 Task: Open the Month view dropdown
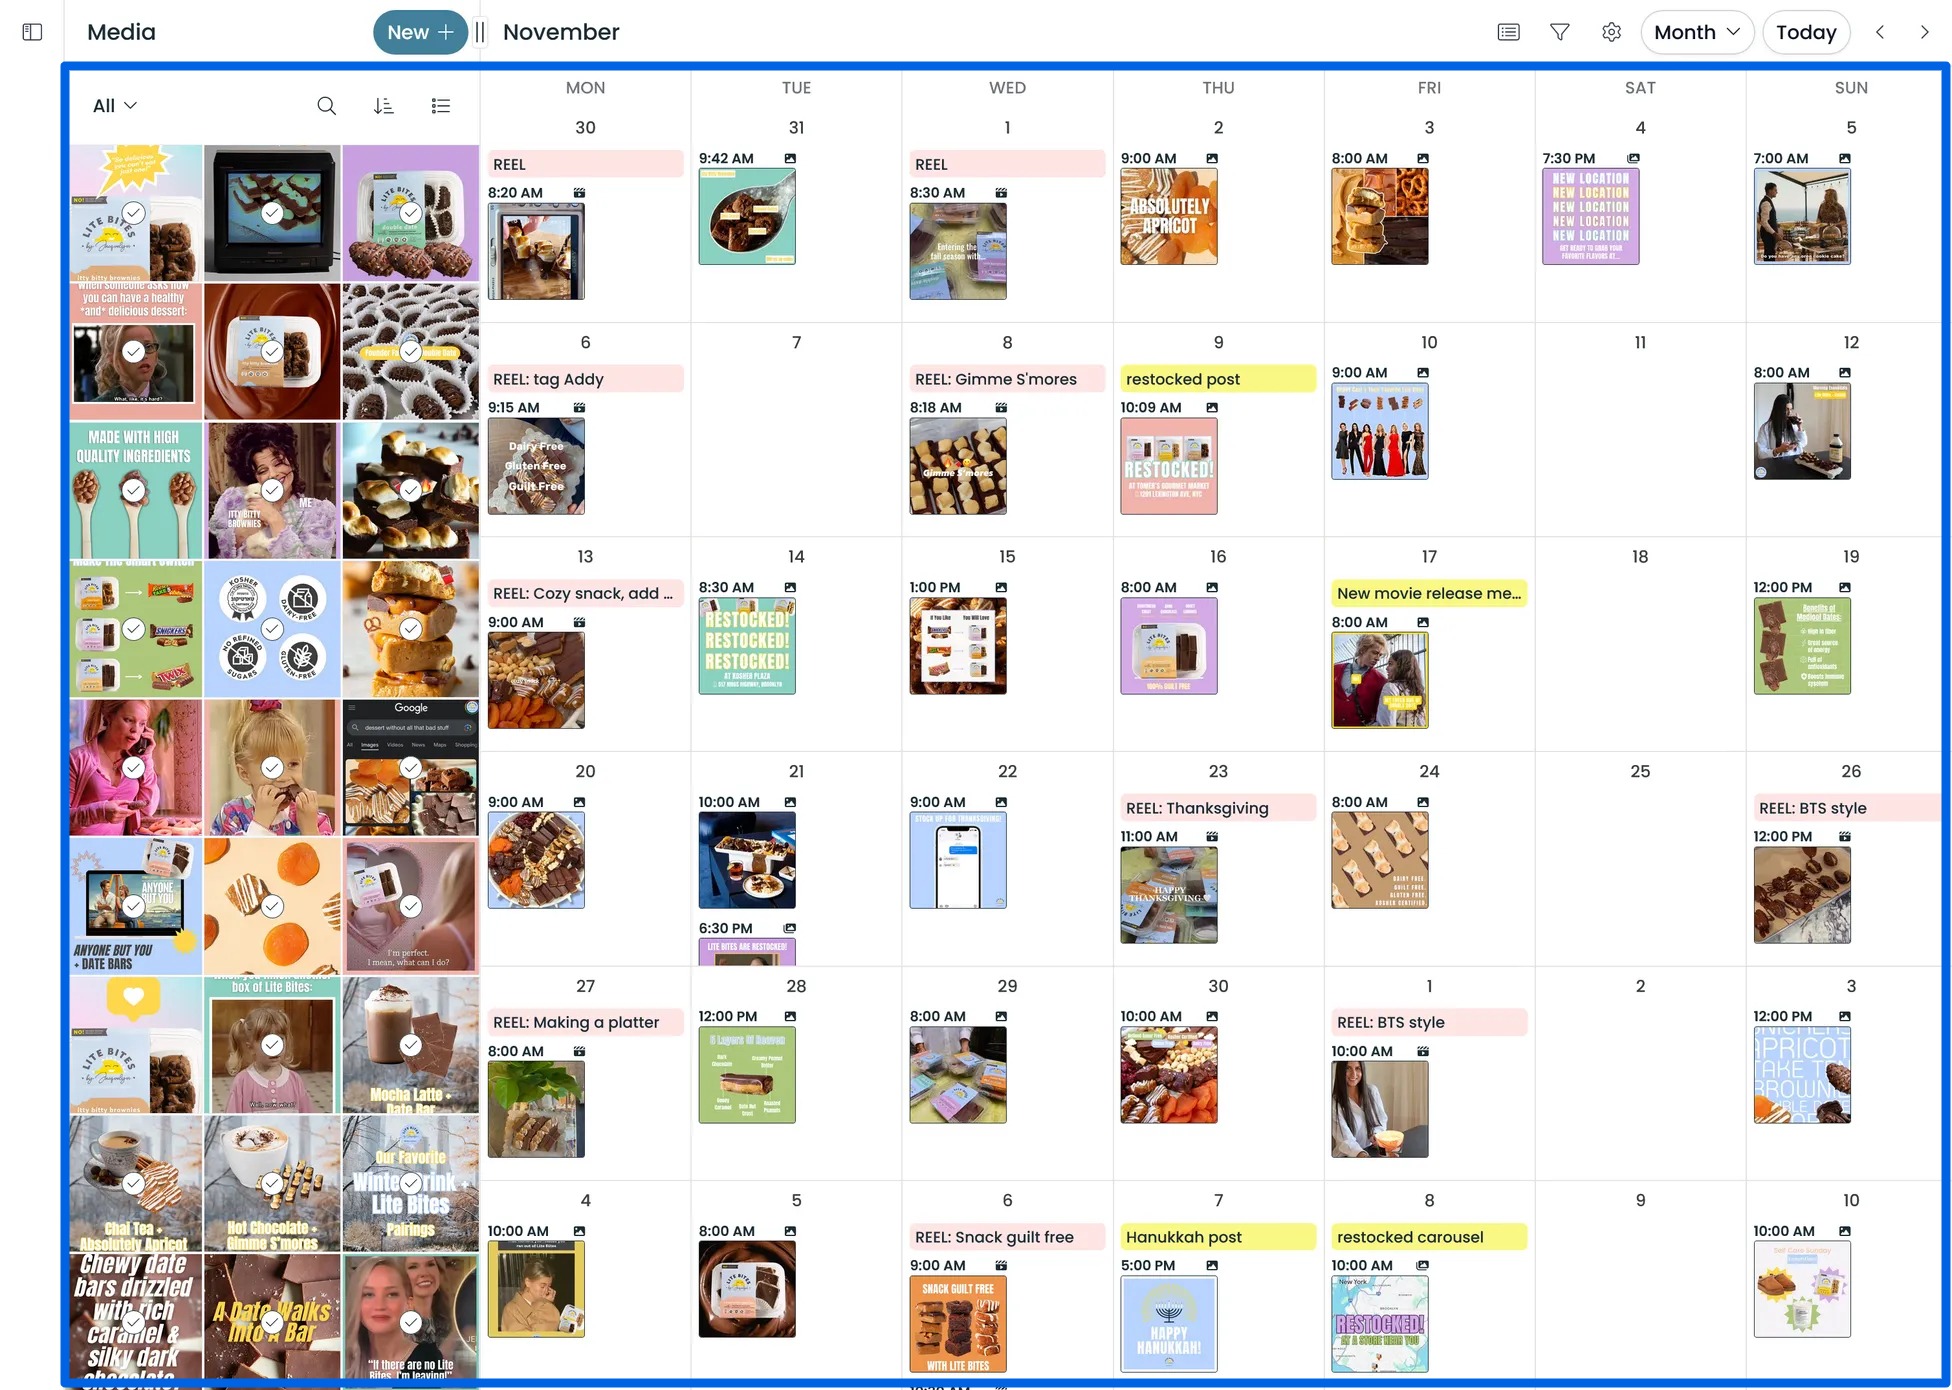[1696, 31]
